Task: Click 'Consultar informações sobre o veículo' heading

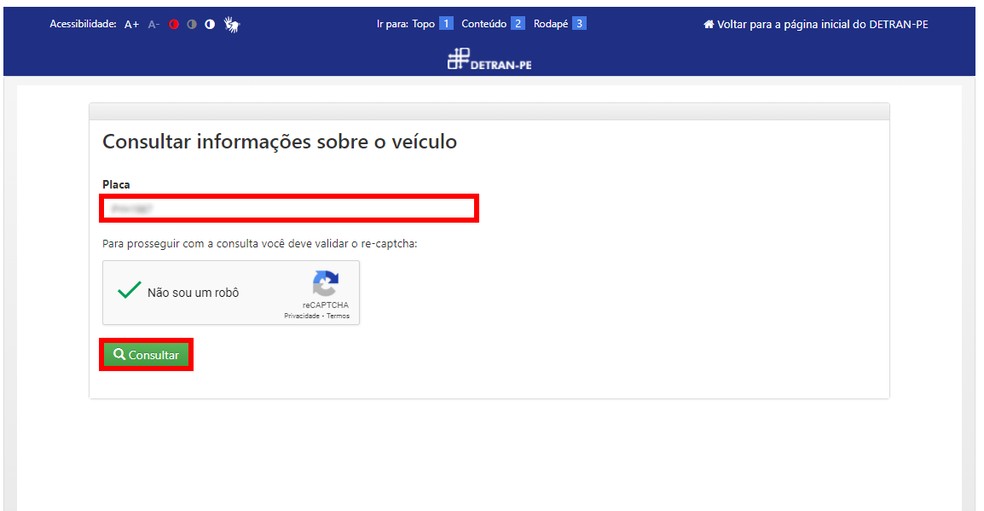Action: [x=279, y=142]
